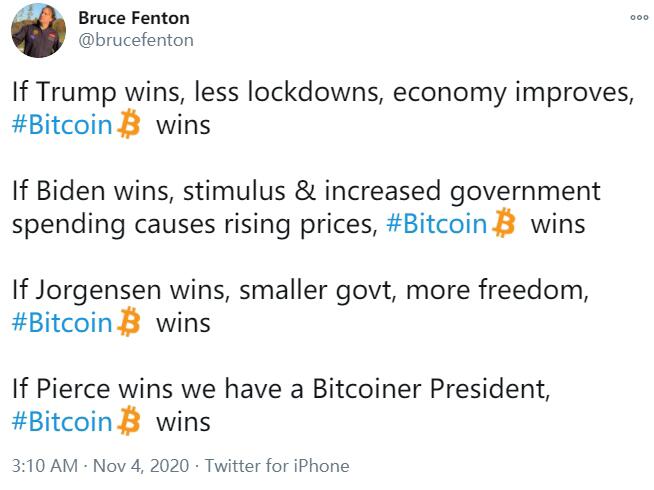Image resolution: width=654 pixels, height=490 pixels.
Task: Select the #Bitcoin hashtag under the Jorgensen line
Action: (x=62, y=323)
